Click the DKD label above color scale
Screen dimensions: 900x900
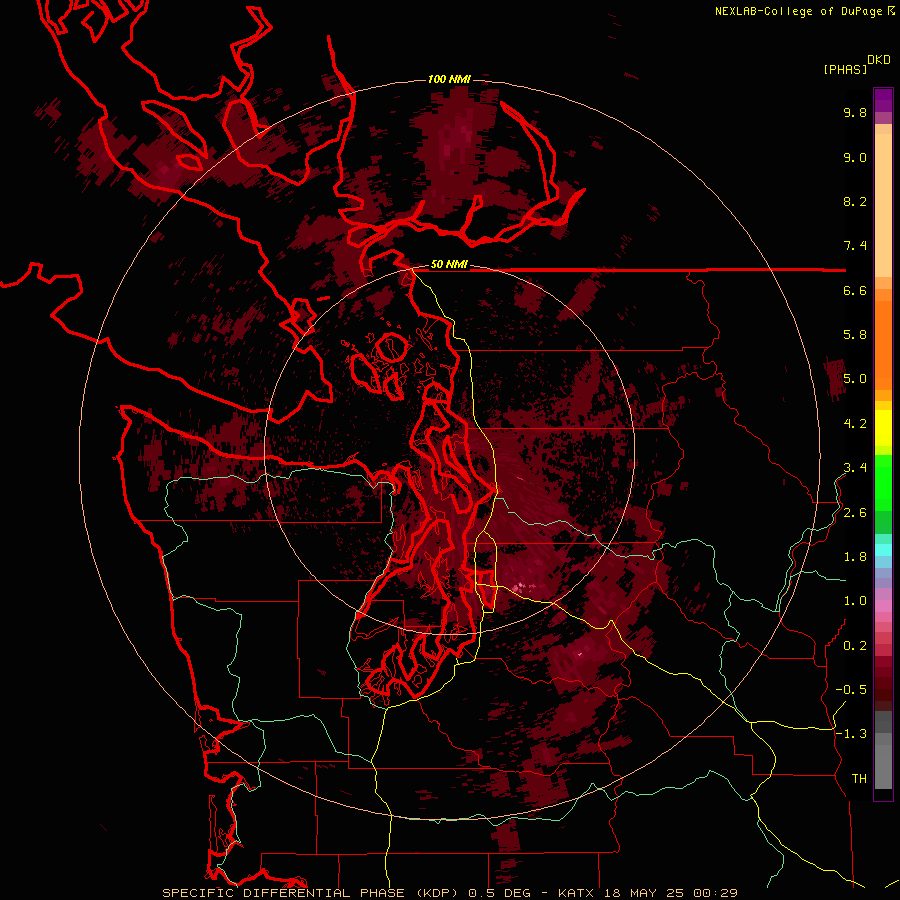(878, 59)
